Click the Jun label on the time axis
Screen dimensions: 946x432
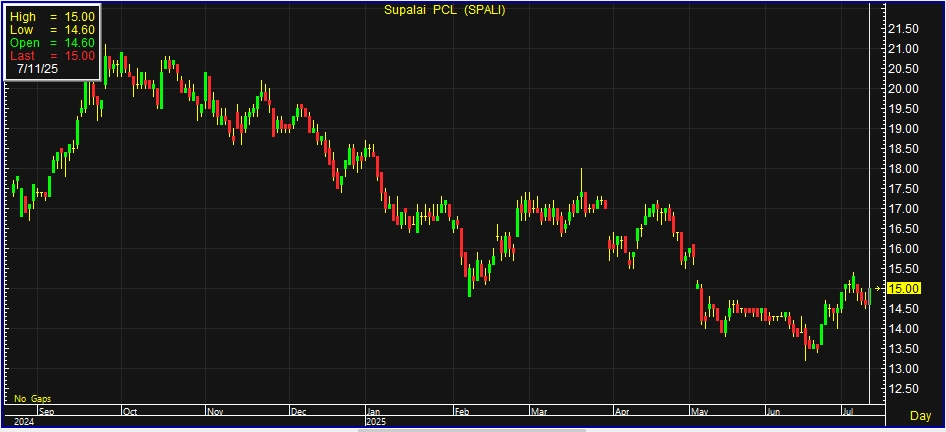774,412
